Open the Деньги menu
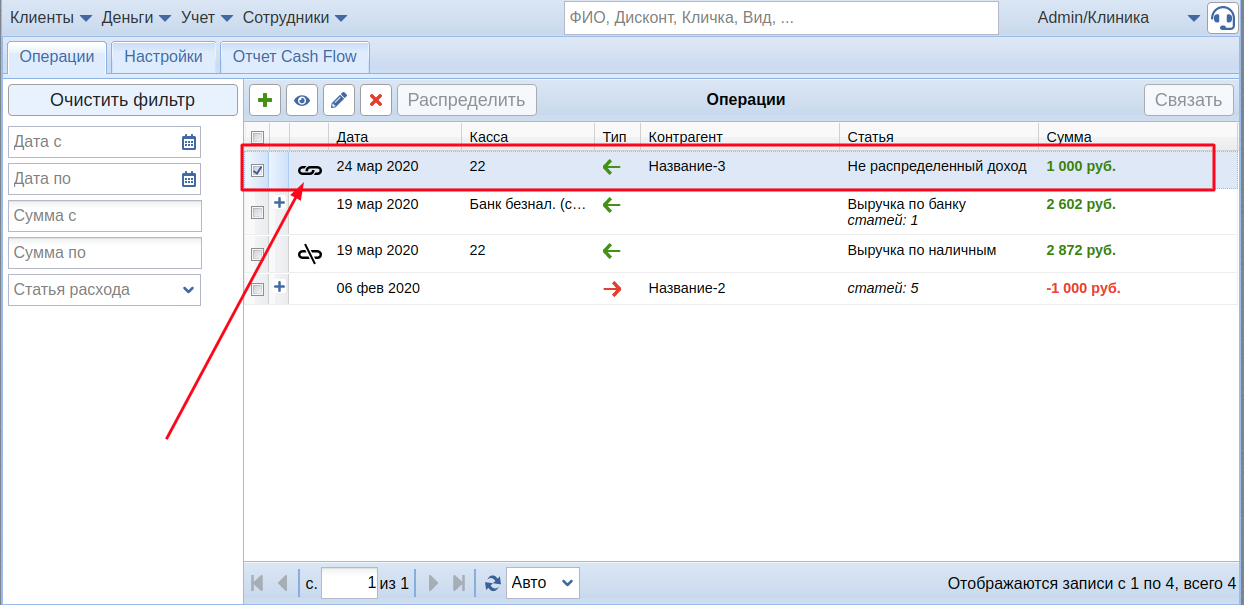This screenshot has width=1244, height=605. 136,18
